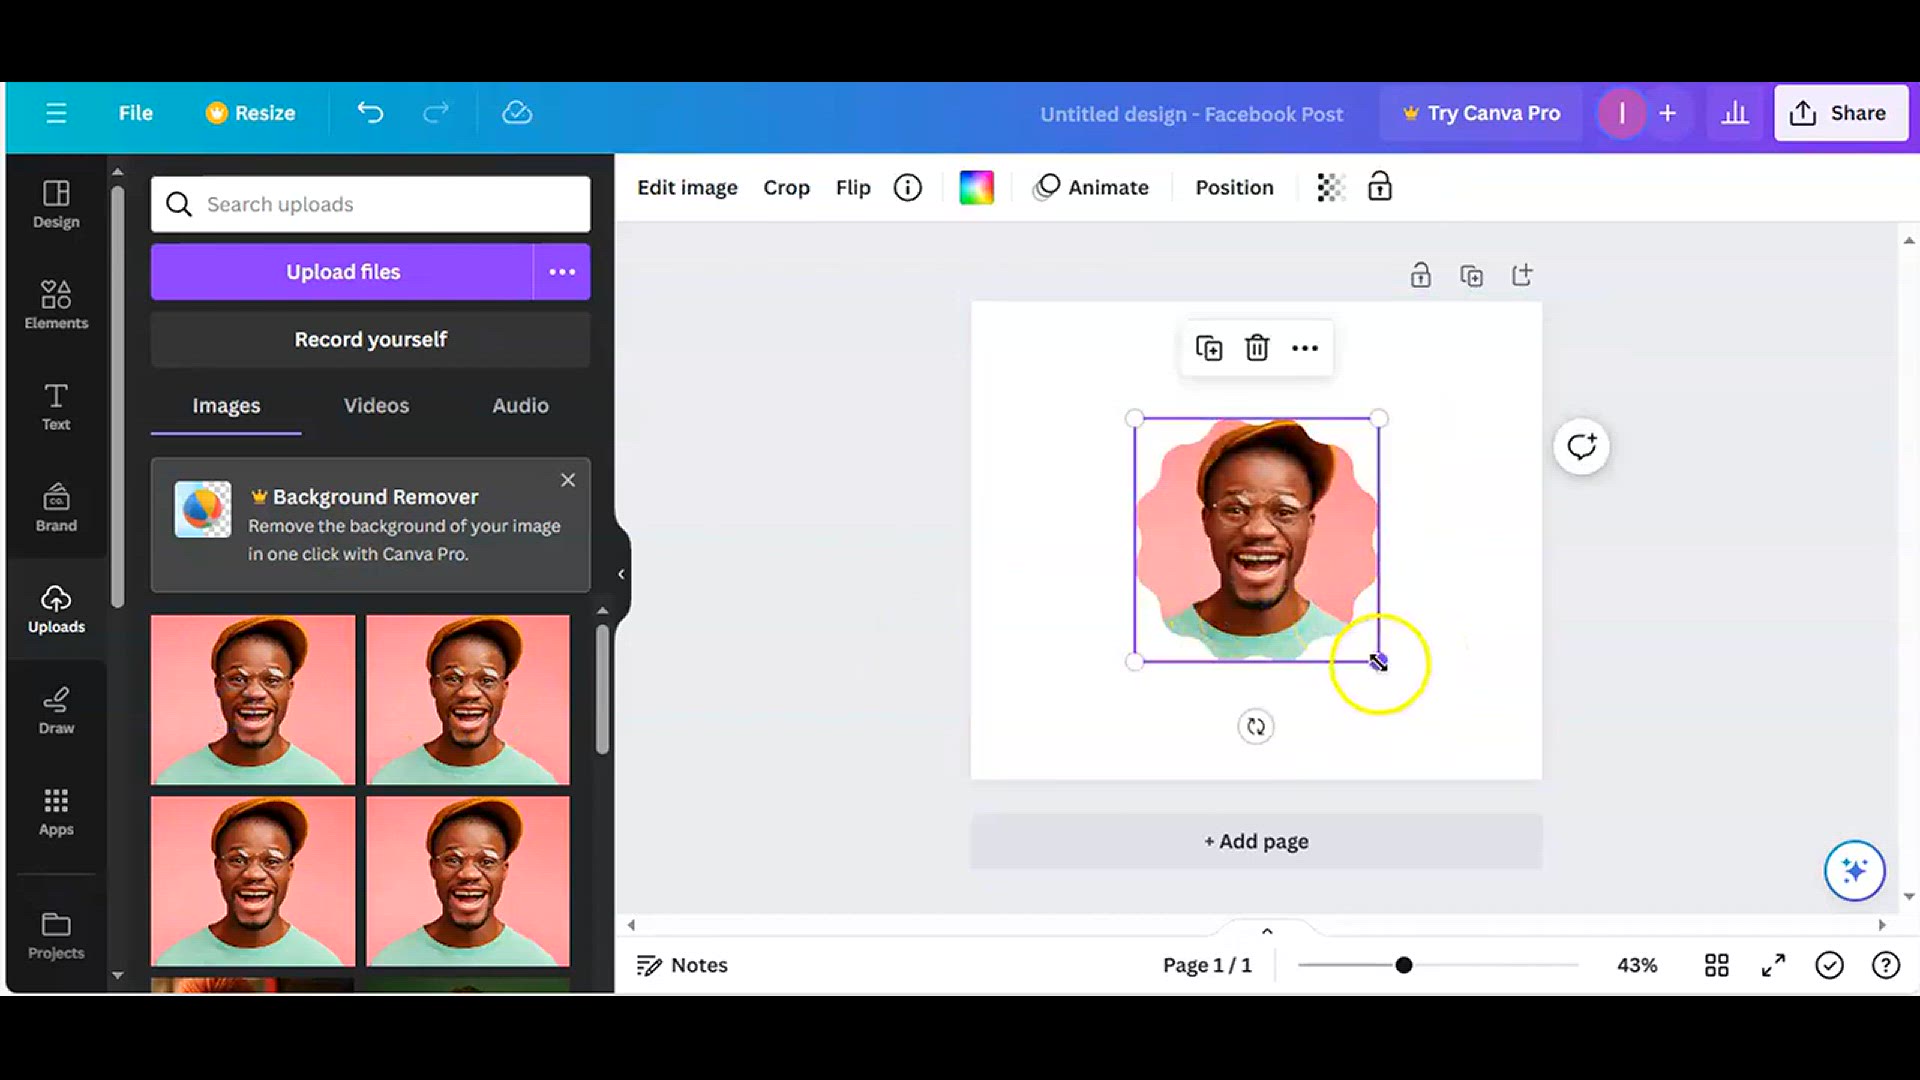1920x1080 pixels.
Task: Click the Search uploads field
Action: (x=371, y=204)
